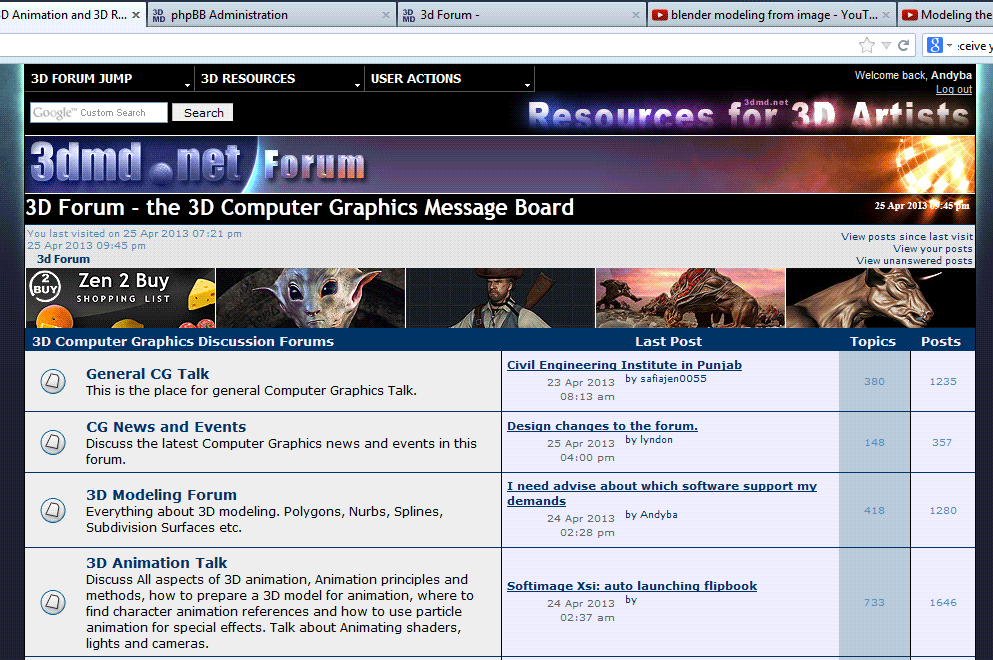Open the 3D Modeling Forum
The width and height of the screenshot is (993, 660).
(161, 495)
